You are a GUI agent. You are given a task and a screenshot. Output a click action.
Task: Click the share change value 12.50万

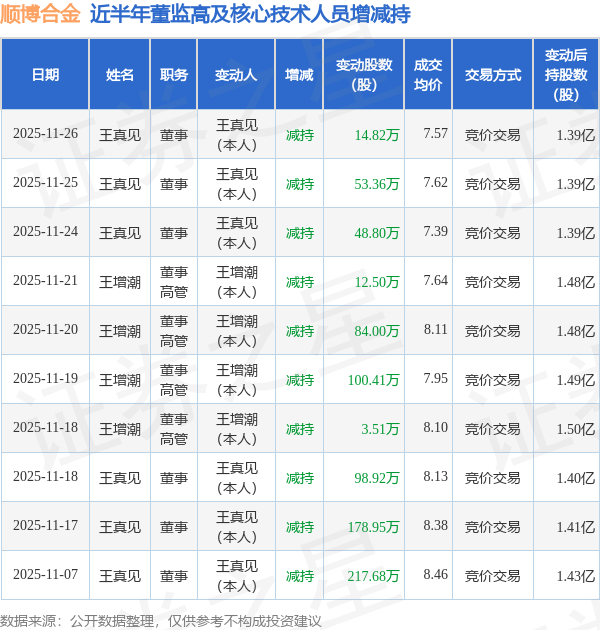coord(377,282)
